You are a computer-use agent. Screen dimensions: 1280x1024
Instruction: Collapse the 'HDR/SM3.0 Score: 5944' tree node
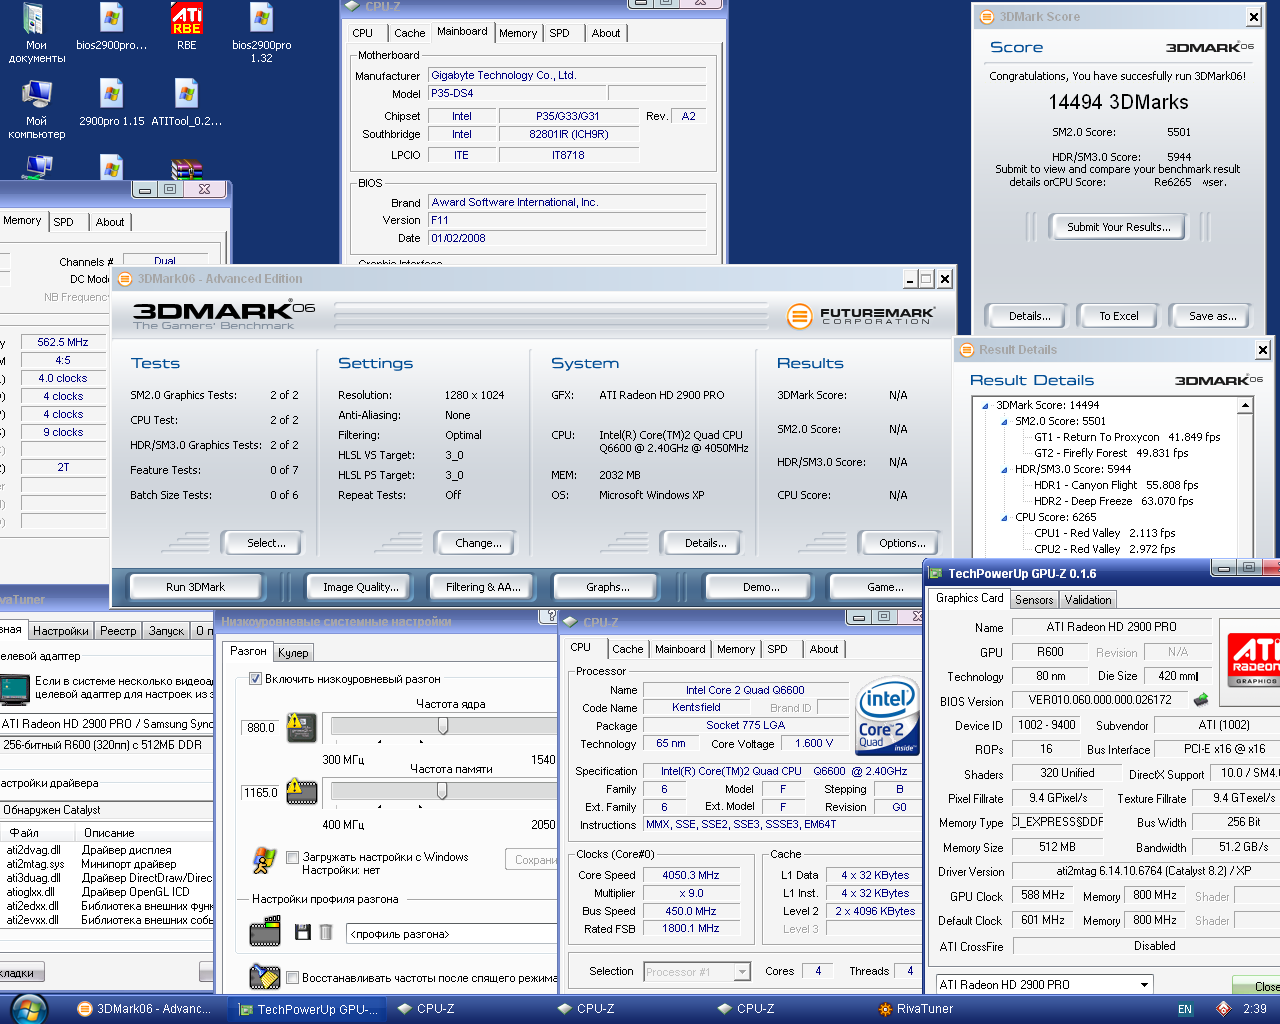(1004, 470)
